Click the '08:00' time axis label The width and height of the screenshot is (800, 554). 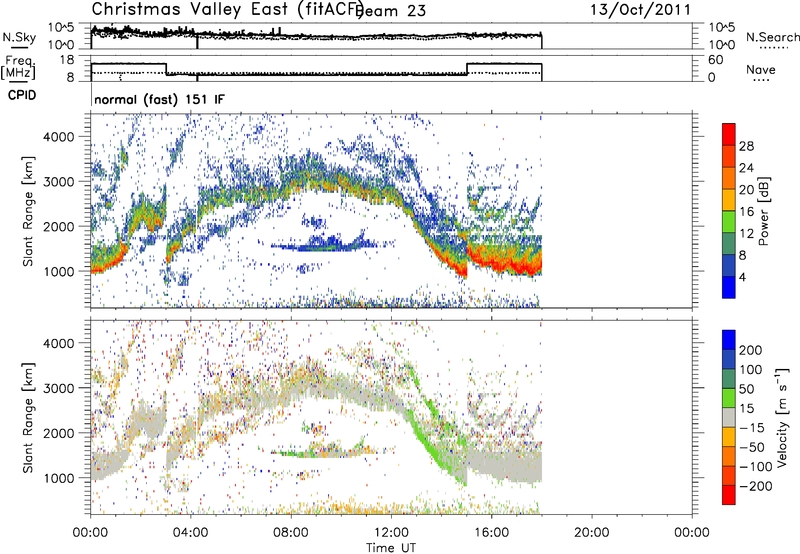tap(291, 533)
